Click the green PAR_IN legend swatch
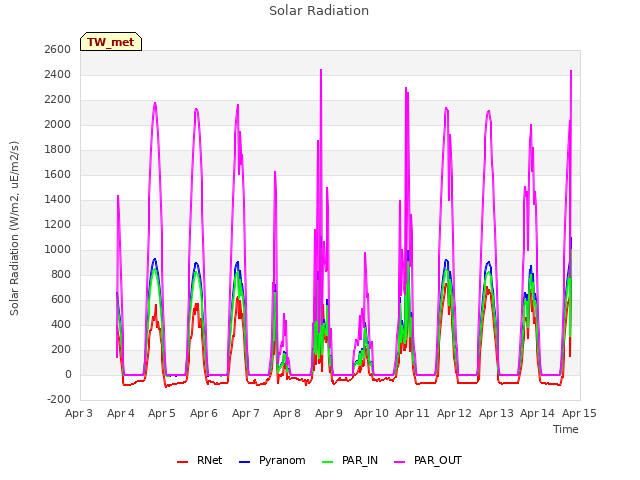640x480 pixels. 328,462
